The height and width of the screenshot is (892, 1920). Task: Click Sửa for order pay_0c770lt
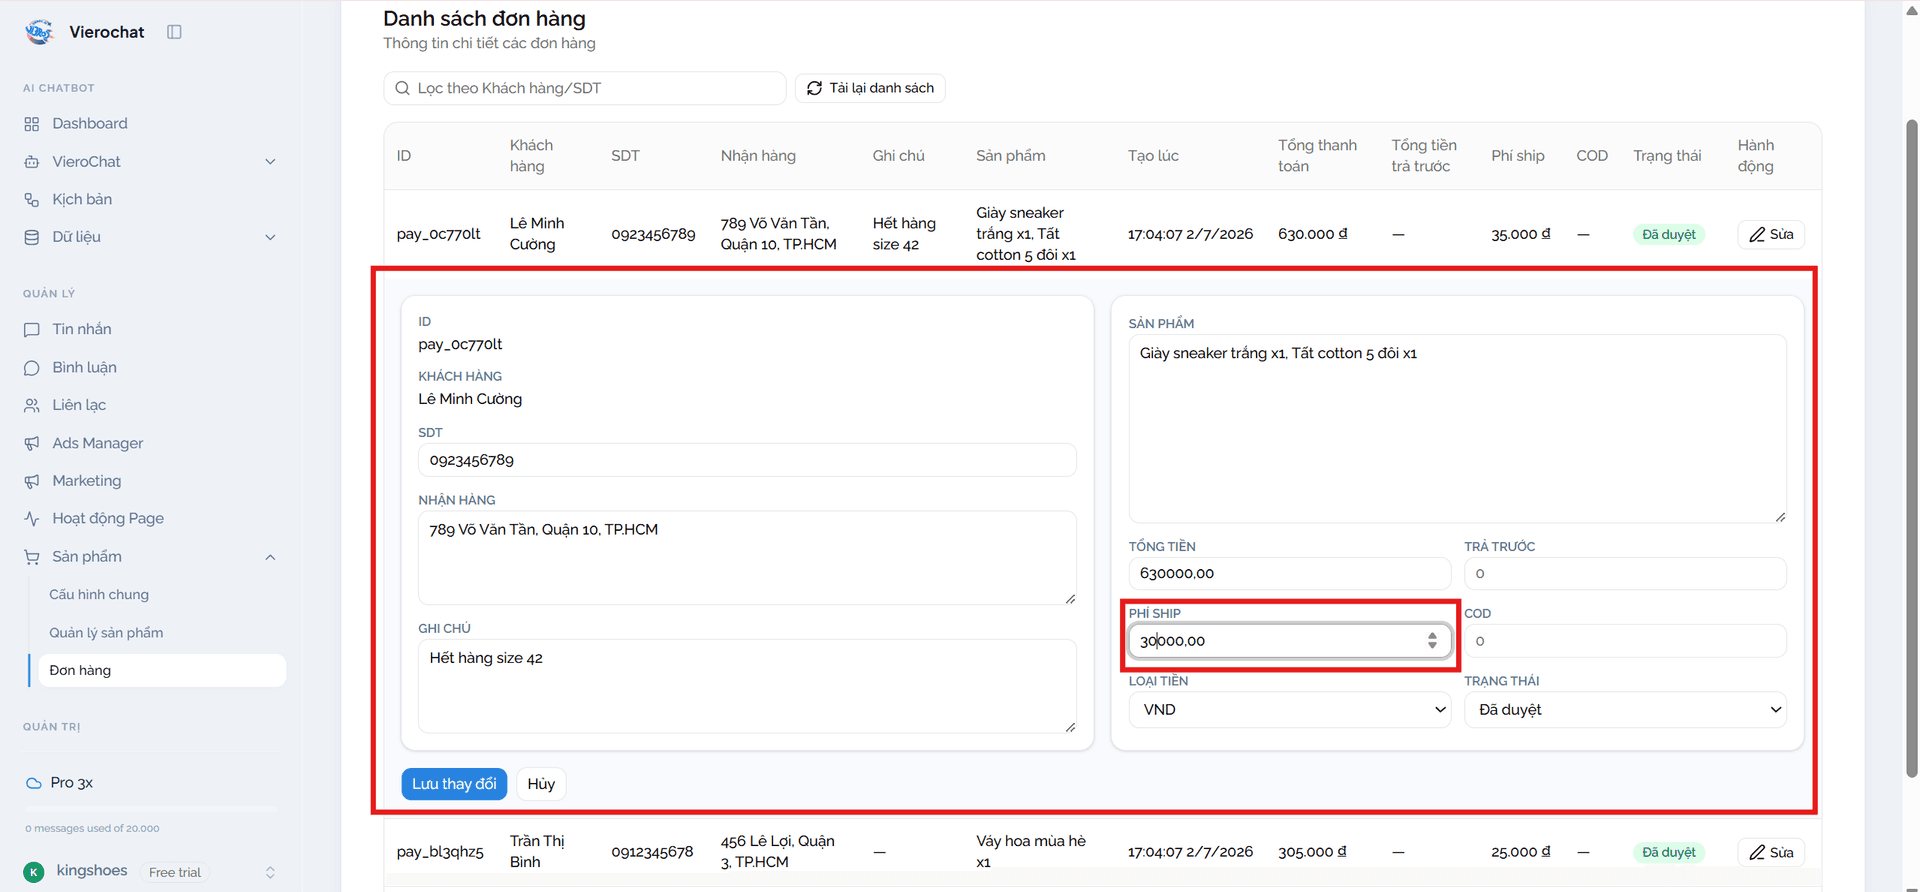(x=1771, y=235)
